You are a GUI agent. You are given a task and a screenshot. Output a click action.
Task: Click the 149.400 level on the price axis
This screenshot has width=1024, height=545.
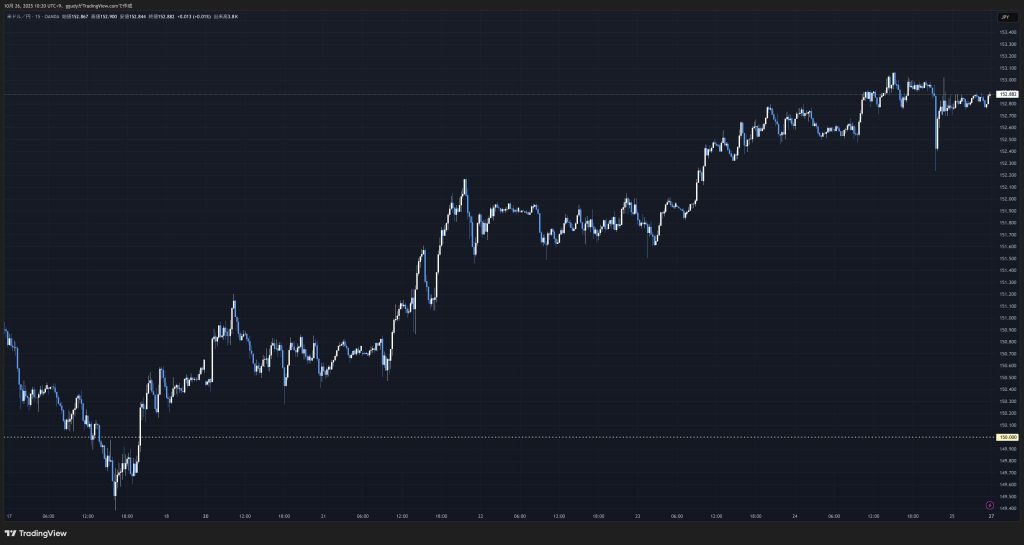click(1007, 508)
